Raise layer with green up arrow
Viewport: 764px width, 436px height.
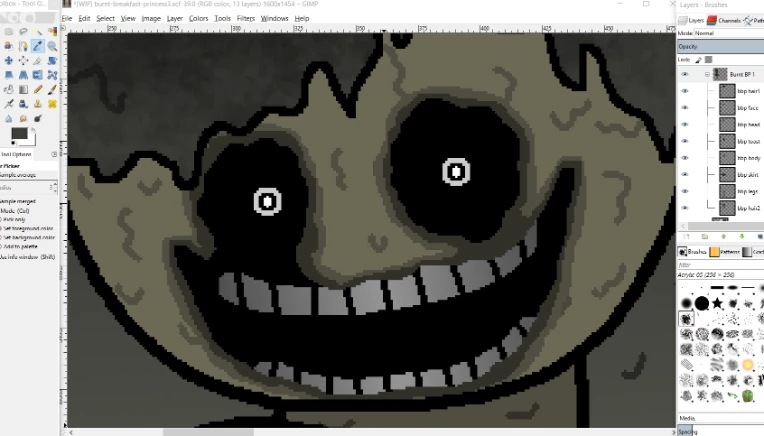pyautogui.click(x=723, y=237)
